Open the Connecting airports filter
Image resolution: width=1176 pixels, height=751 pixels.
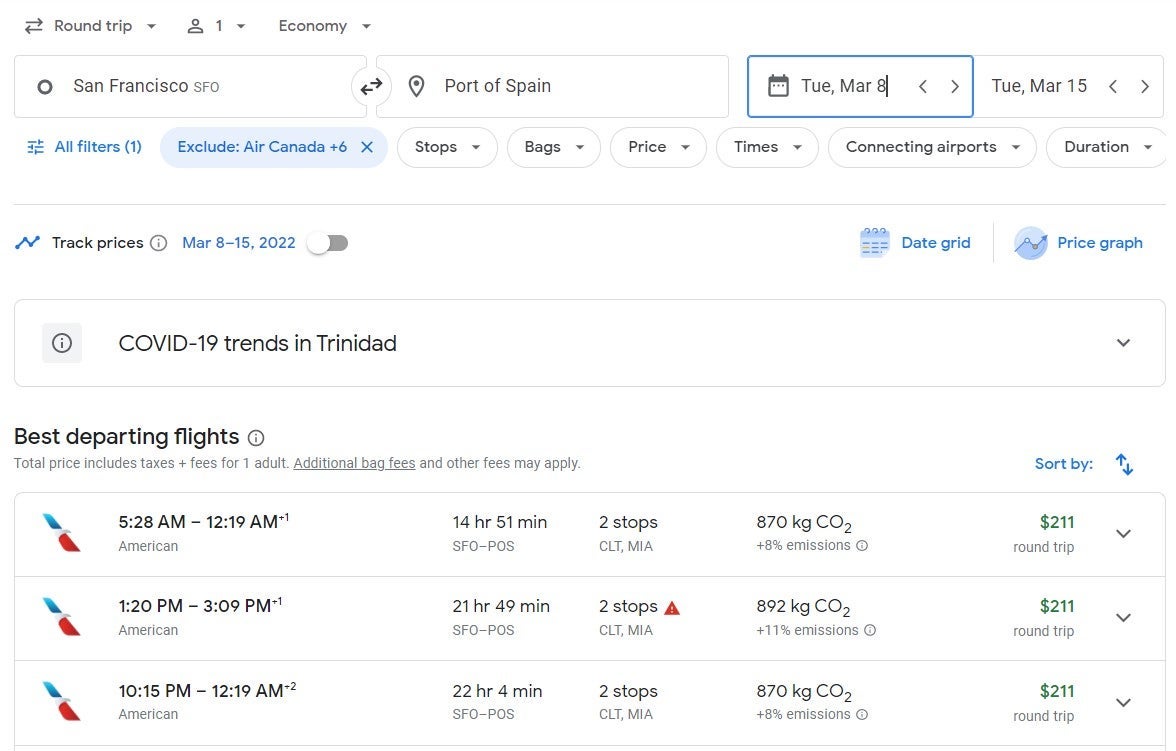click(931, 147)
